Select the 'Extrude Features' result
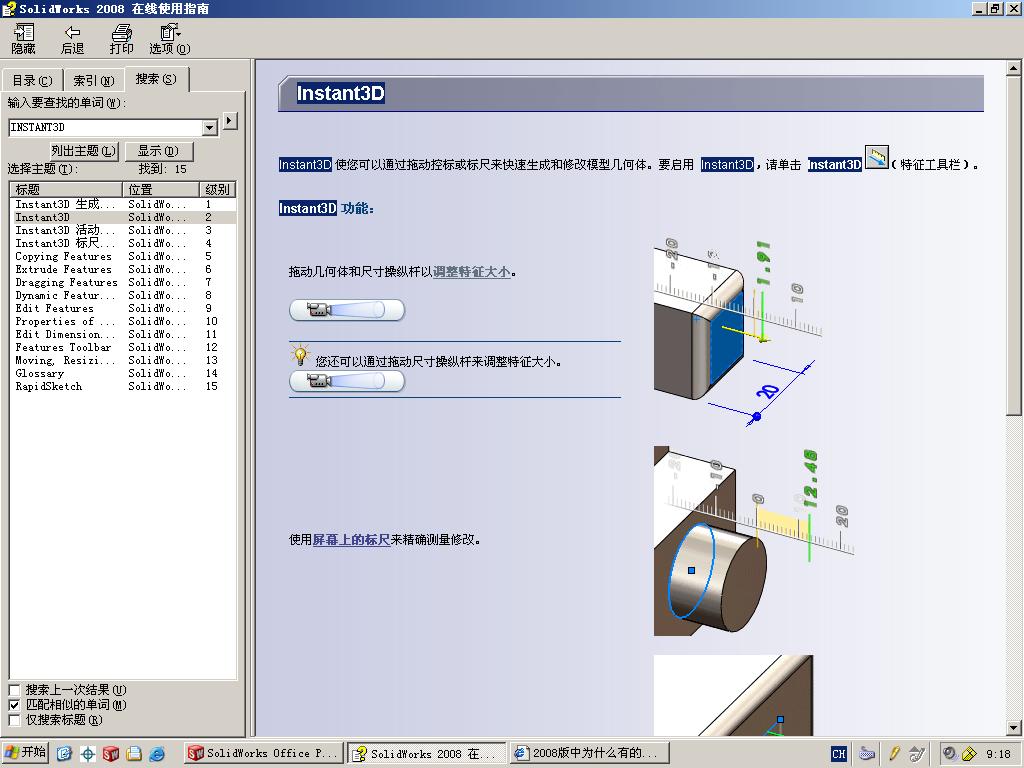 tap(123, 270)
